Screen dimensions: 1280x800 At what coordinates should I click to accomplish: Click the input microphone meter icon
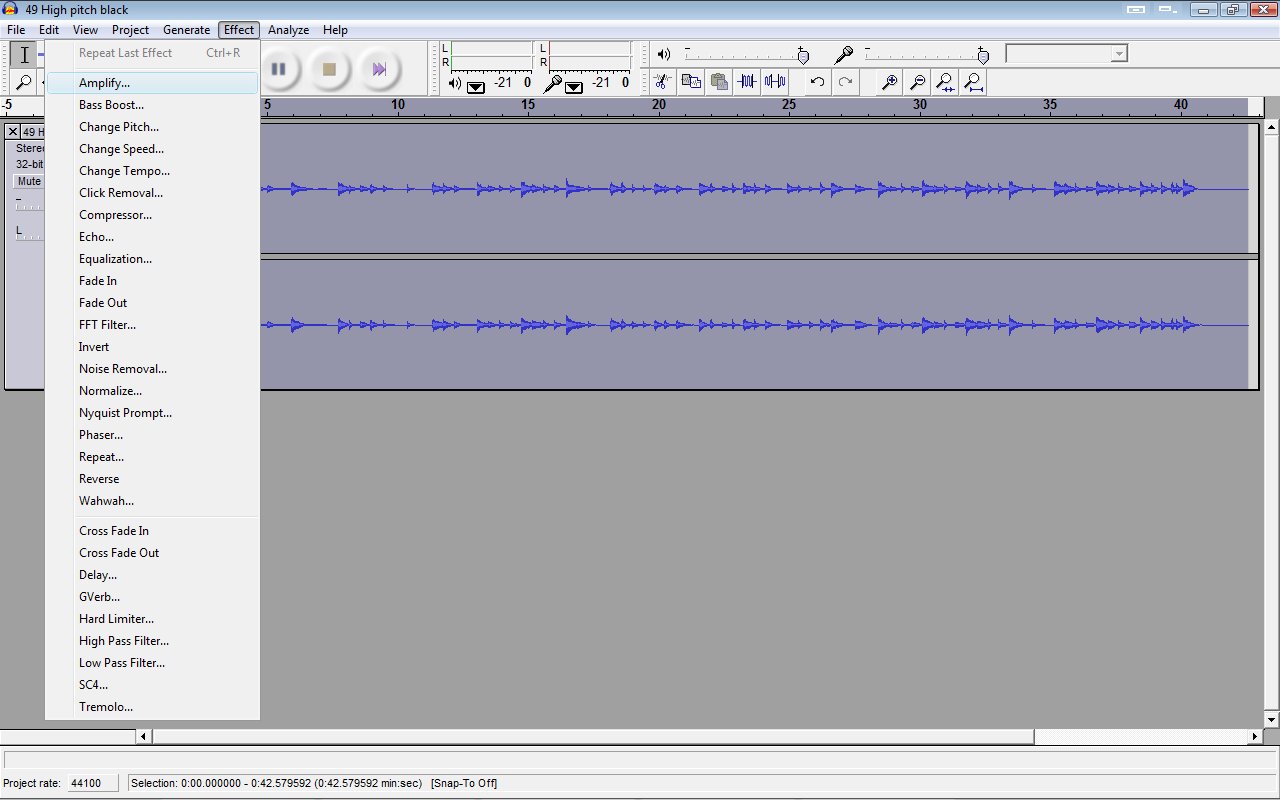point(551,83)
